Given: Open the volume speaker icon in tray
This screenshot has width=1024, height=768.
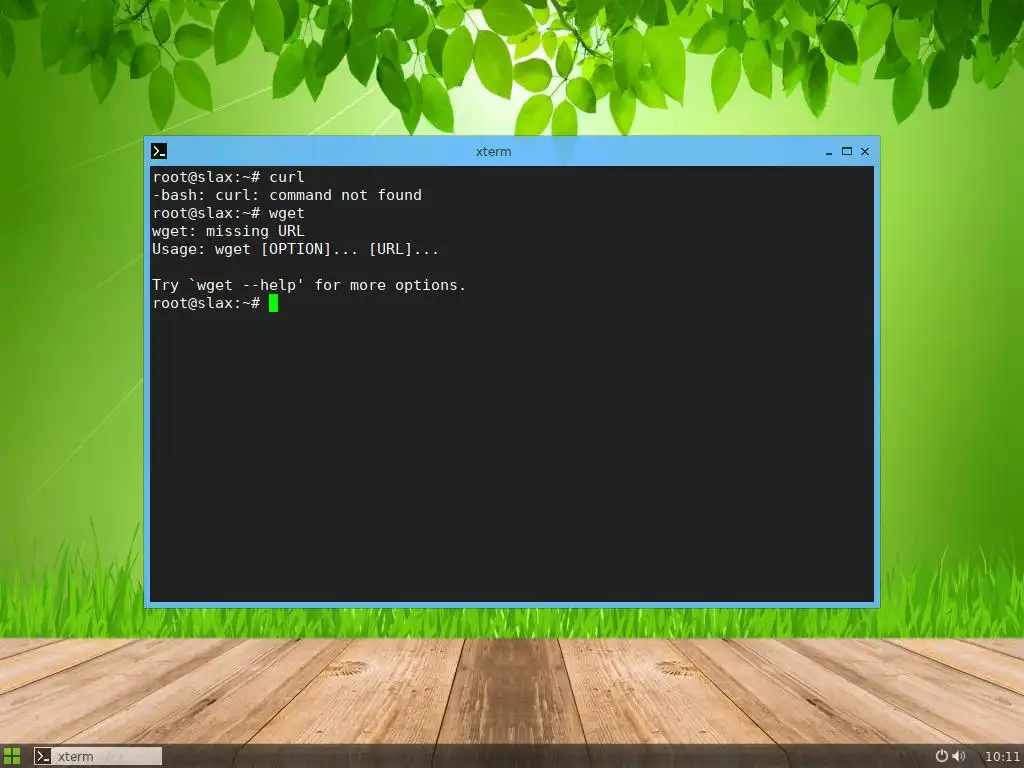Looking at the screenshot, I should tap(959, 756).
